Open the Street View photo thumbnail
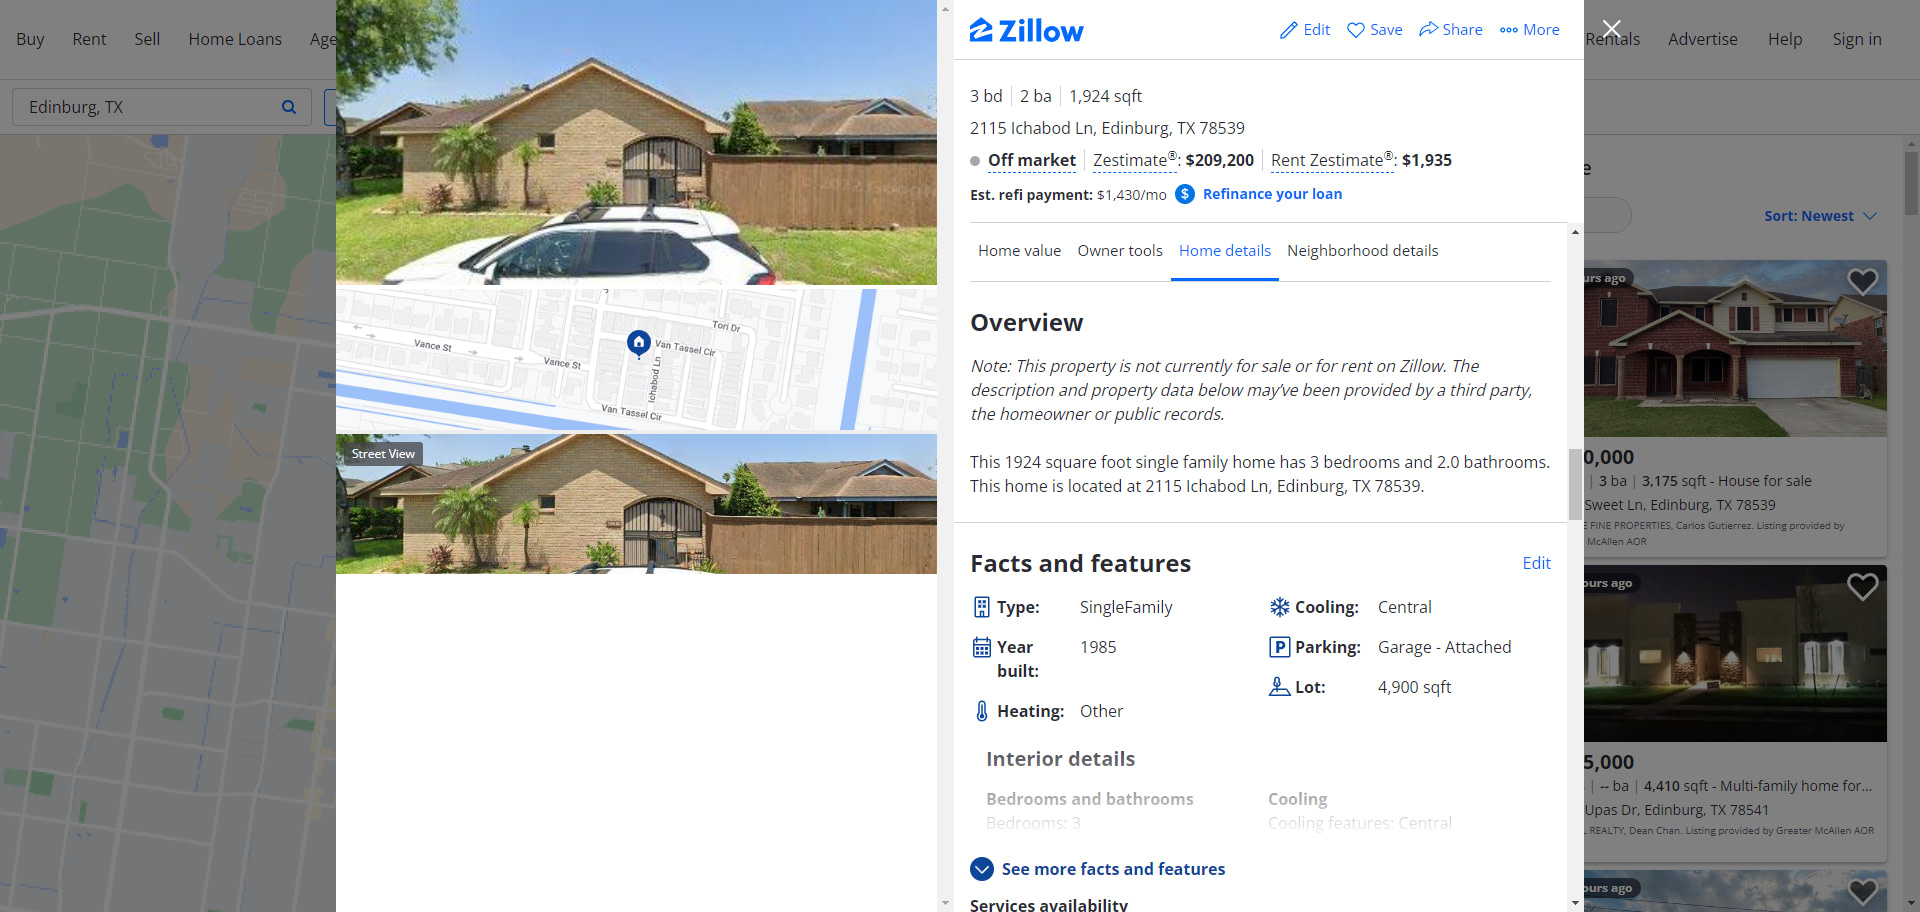Viewport: 1920px width, 912px height. coord(636,504)
